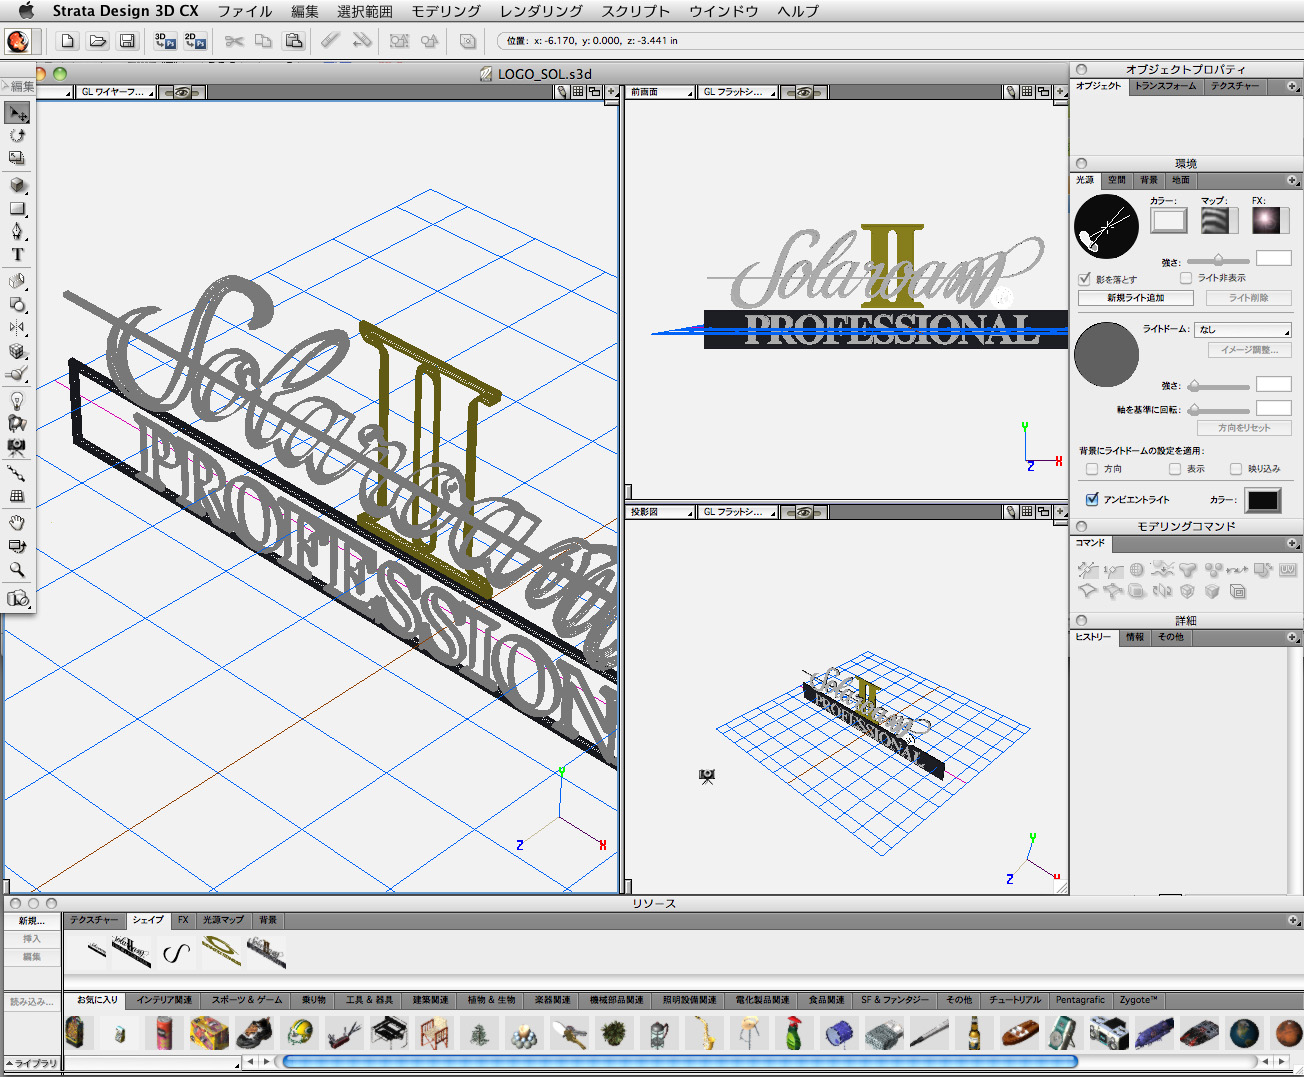Click the 方向をリセット button
1304x1077 pixels.
1244,428
